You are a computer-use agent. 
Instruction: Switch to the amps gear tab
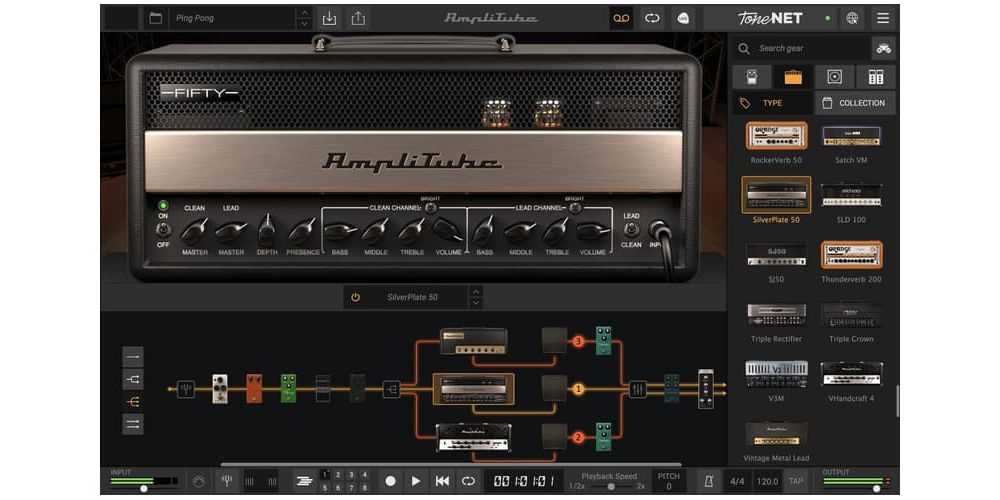(793, 77)
